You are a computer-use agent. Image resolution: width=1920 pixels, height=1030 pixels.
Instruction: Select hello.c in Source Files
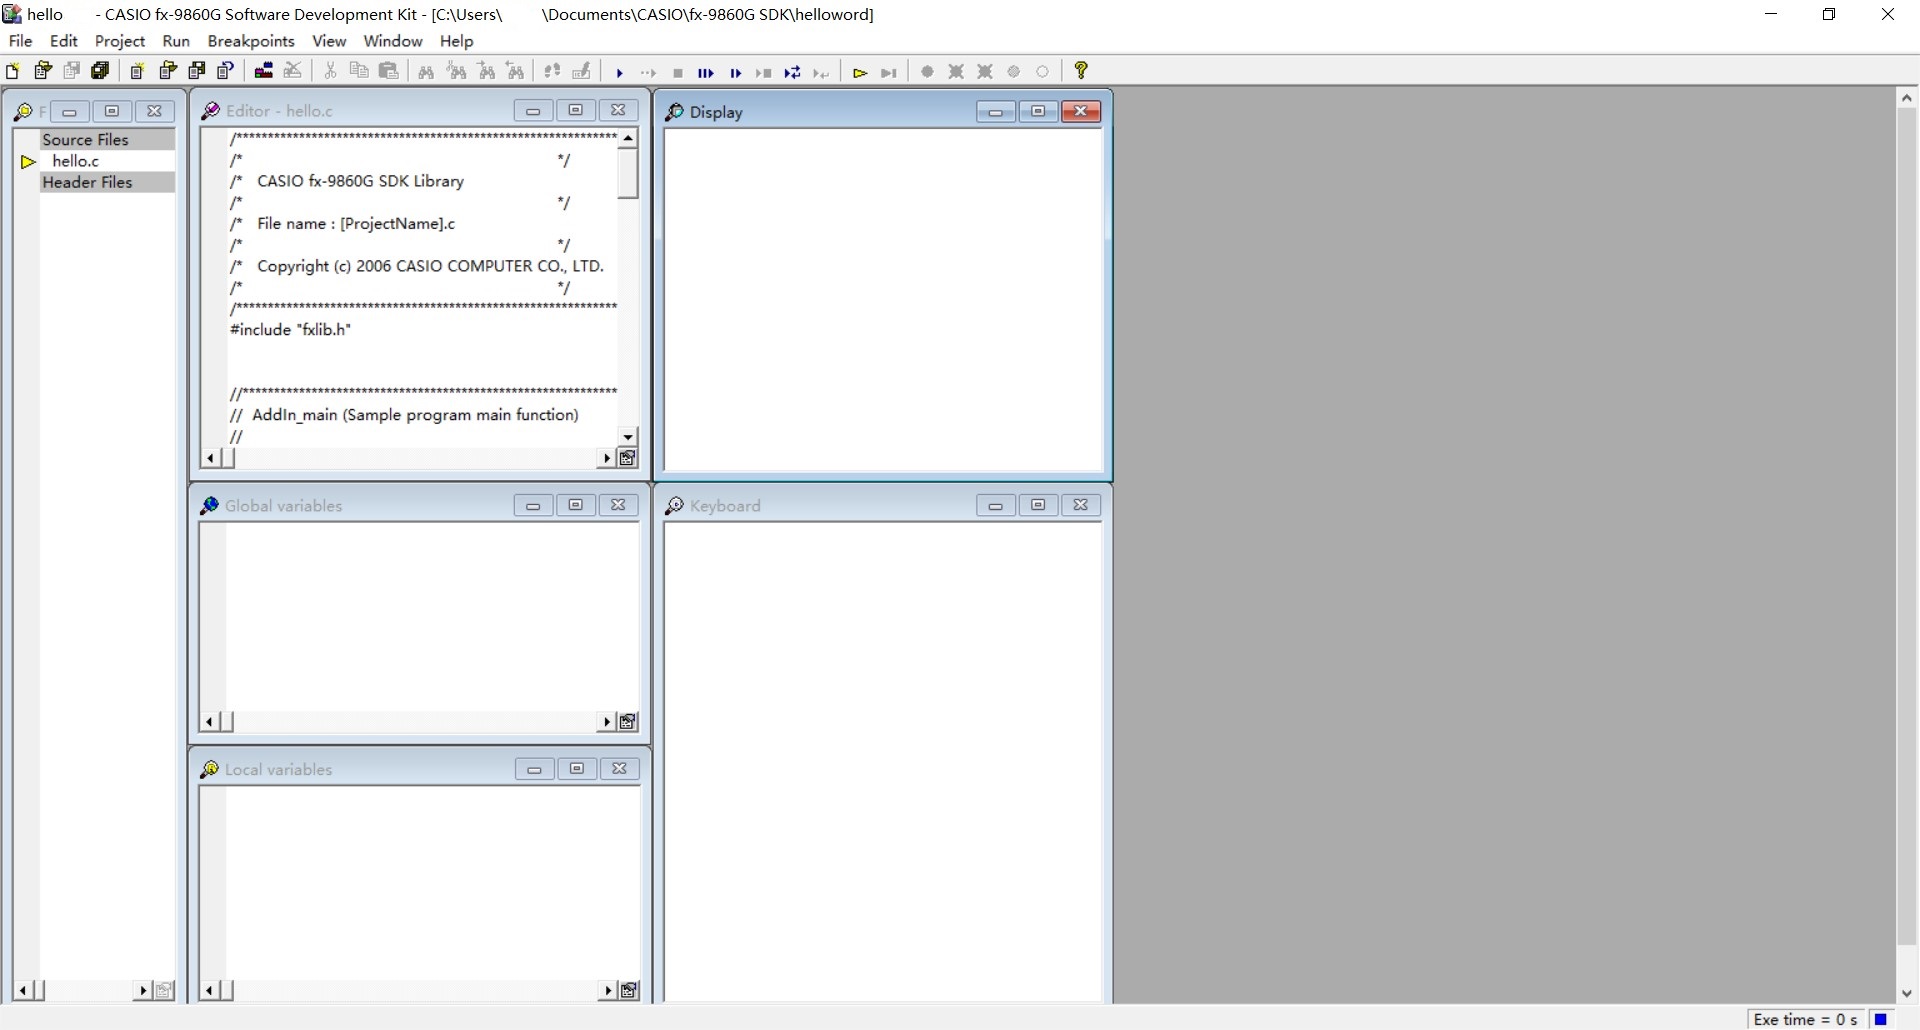coord(76,161)
